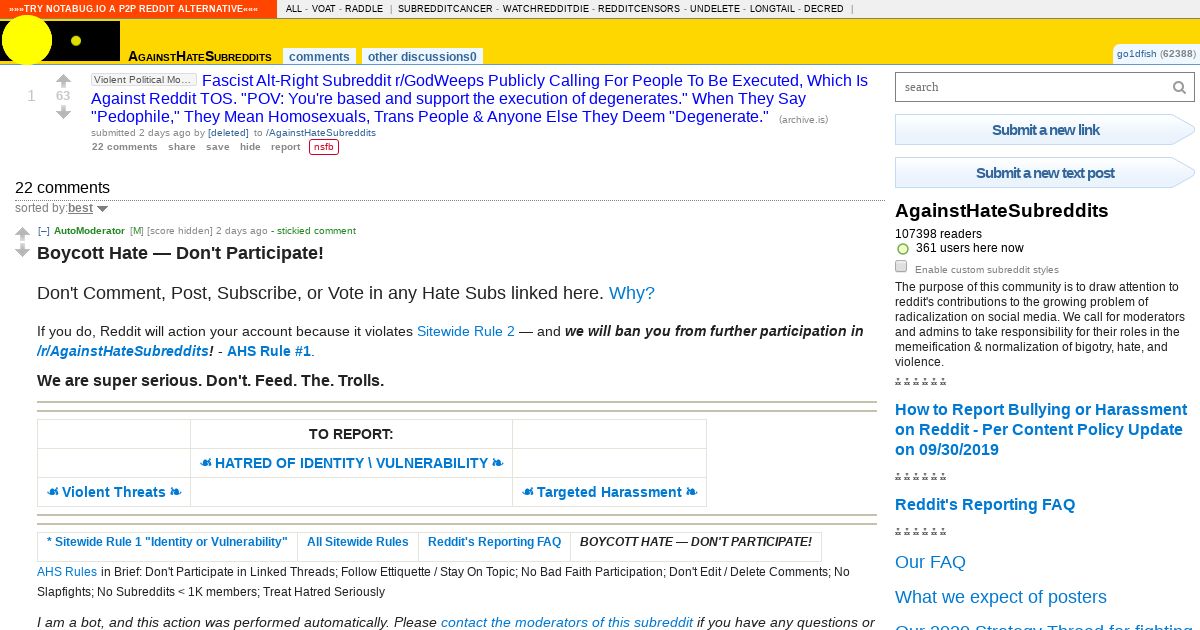Click the Try Notabug.io banner
This screenshot has width=1200, height=630.
138,9
